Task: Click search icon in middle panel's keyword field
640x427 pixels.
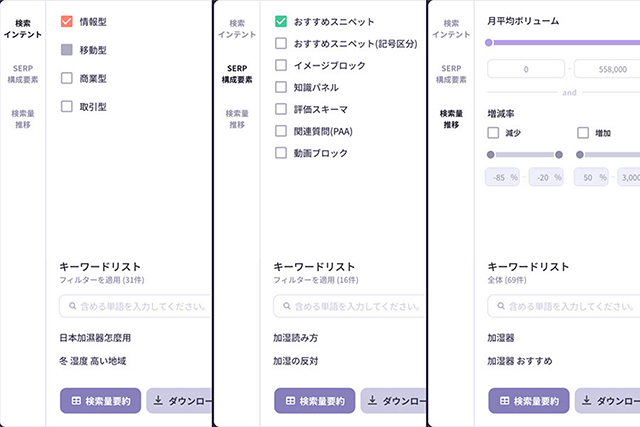Action: pos(284,306)
